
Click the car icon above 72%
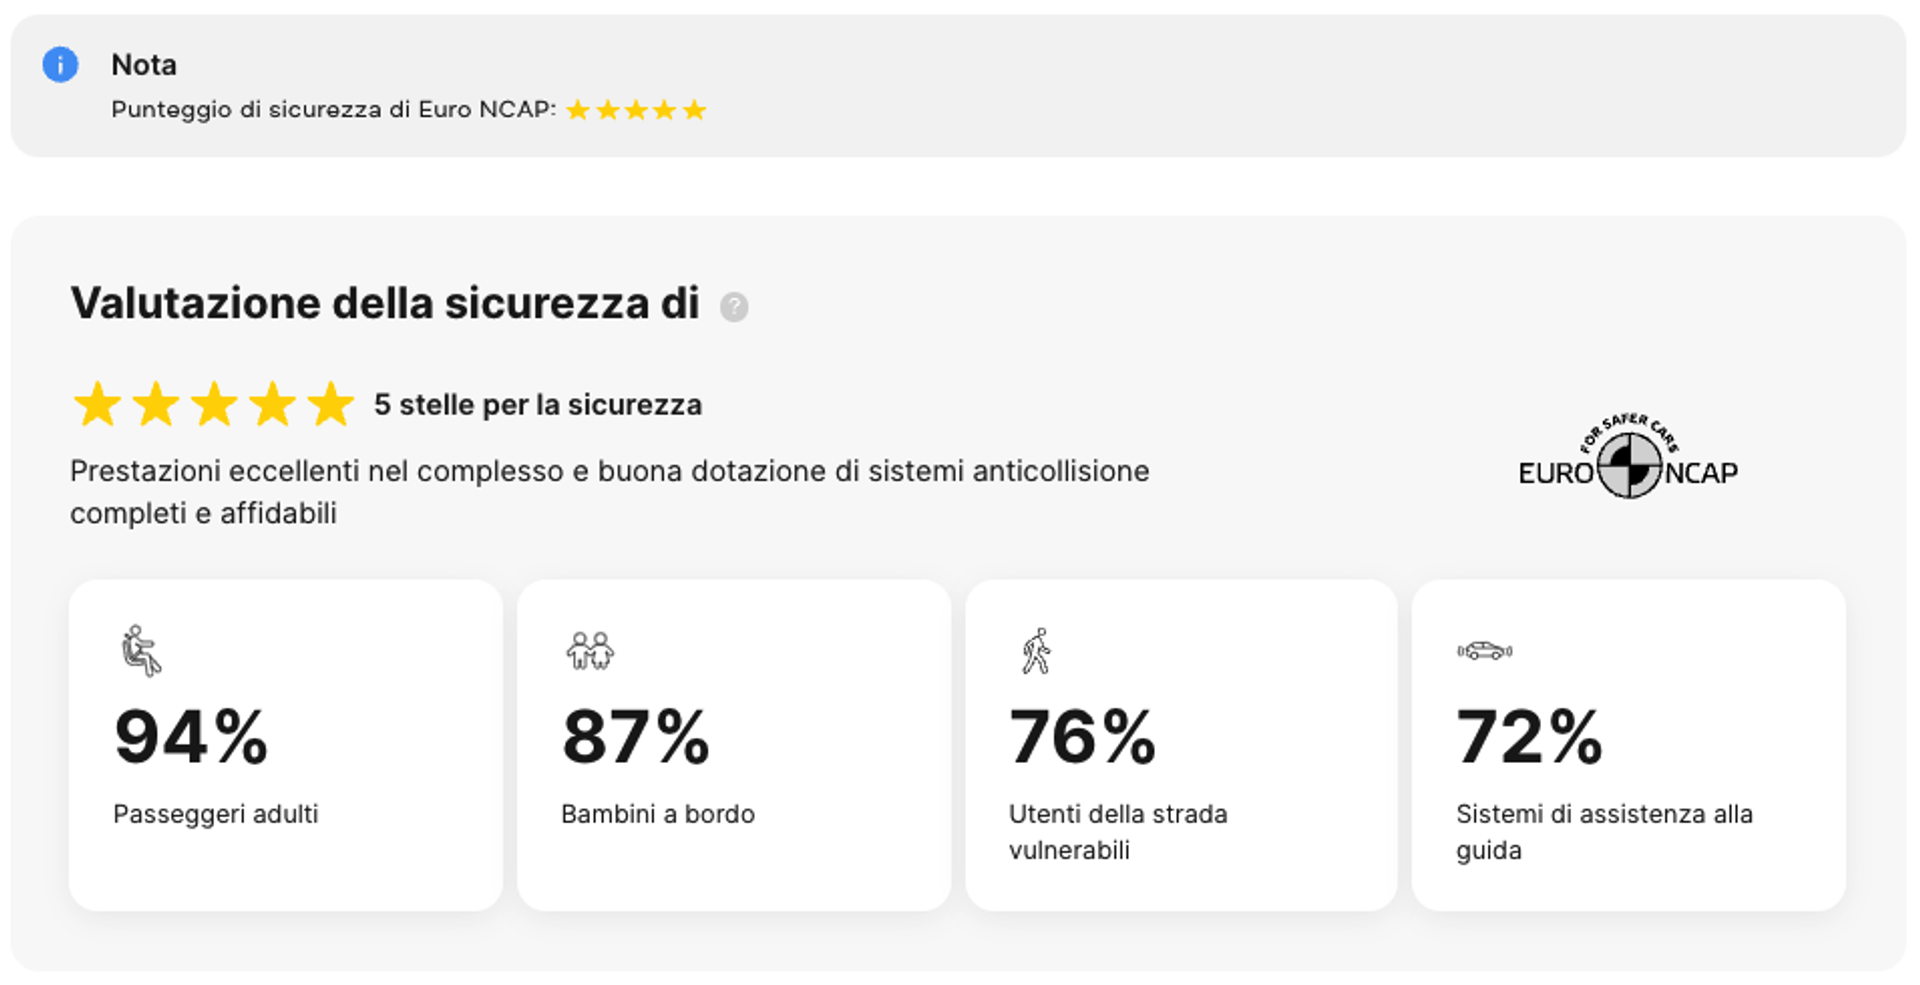click(x=1484, y=650)
